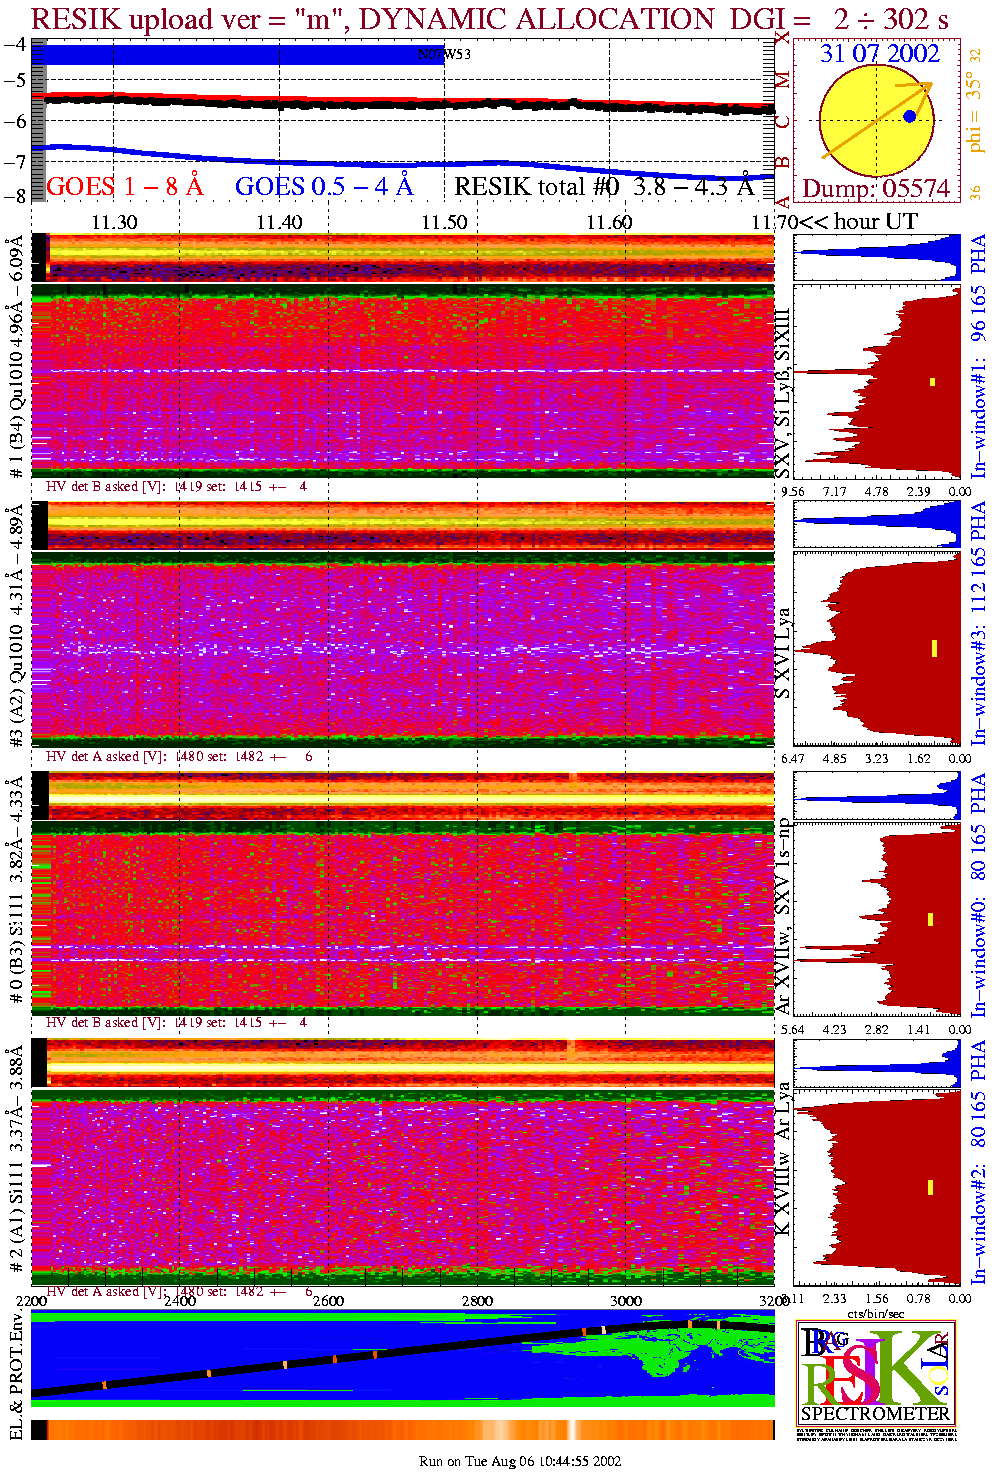The image size is (1004, 1476).
Task: Click the date 31 07 2002
Action: pos(880,54)
